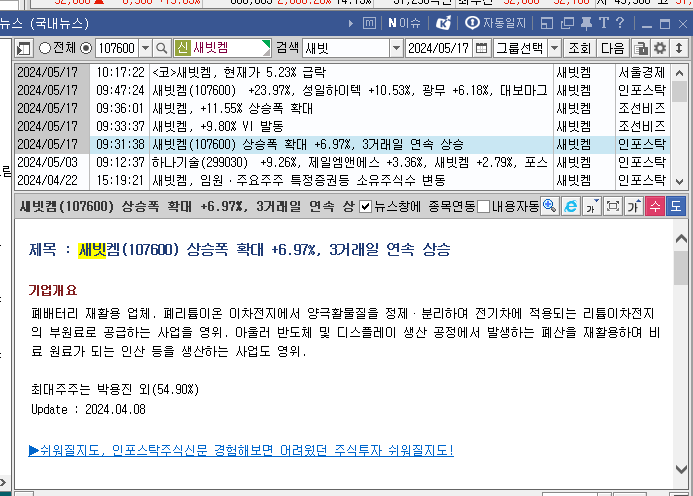Open the N이슈 issue panel
693x496 pixels.
(404, 23)
